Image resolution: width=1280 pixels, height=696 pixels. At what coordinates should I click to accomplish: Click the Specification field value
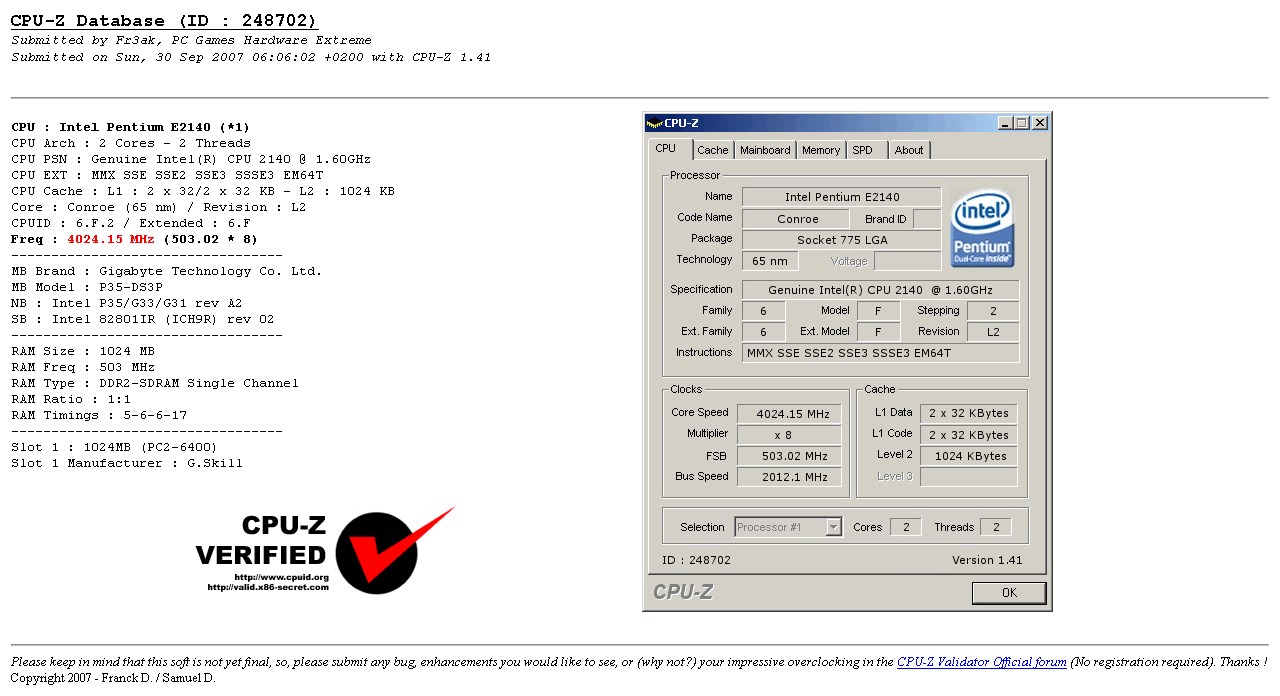(880, 290)
